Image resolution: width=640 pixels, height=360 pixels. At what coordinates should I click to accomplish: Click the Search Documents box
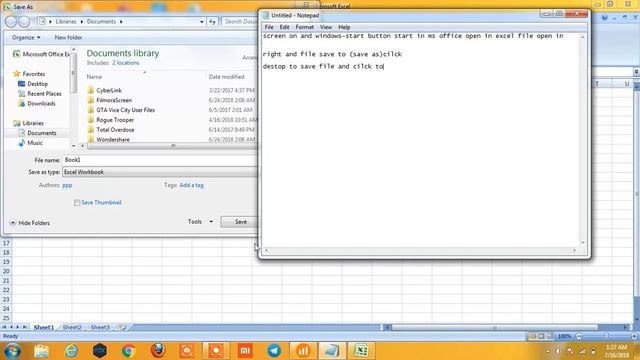coord(240,22)
